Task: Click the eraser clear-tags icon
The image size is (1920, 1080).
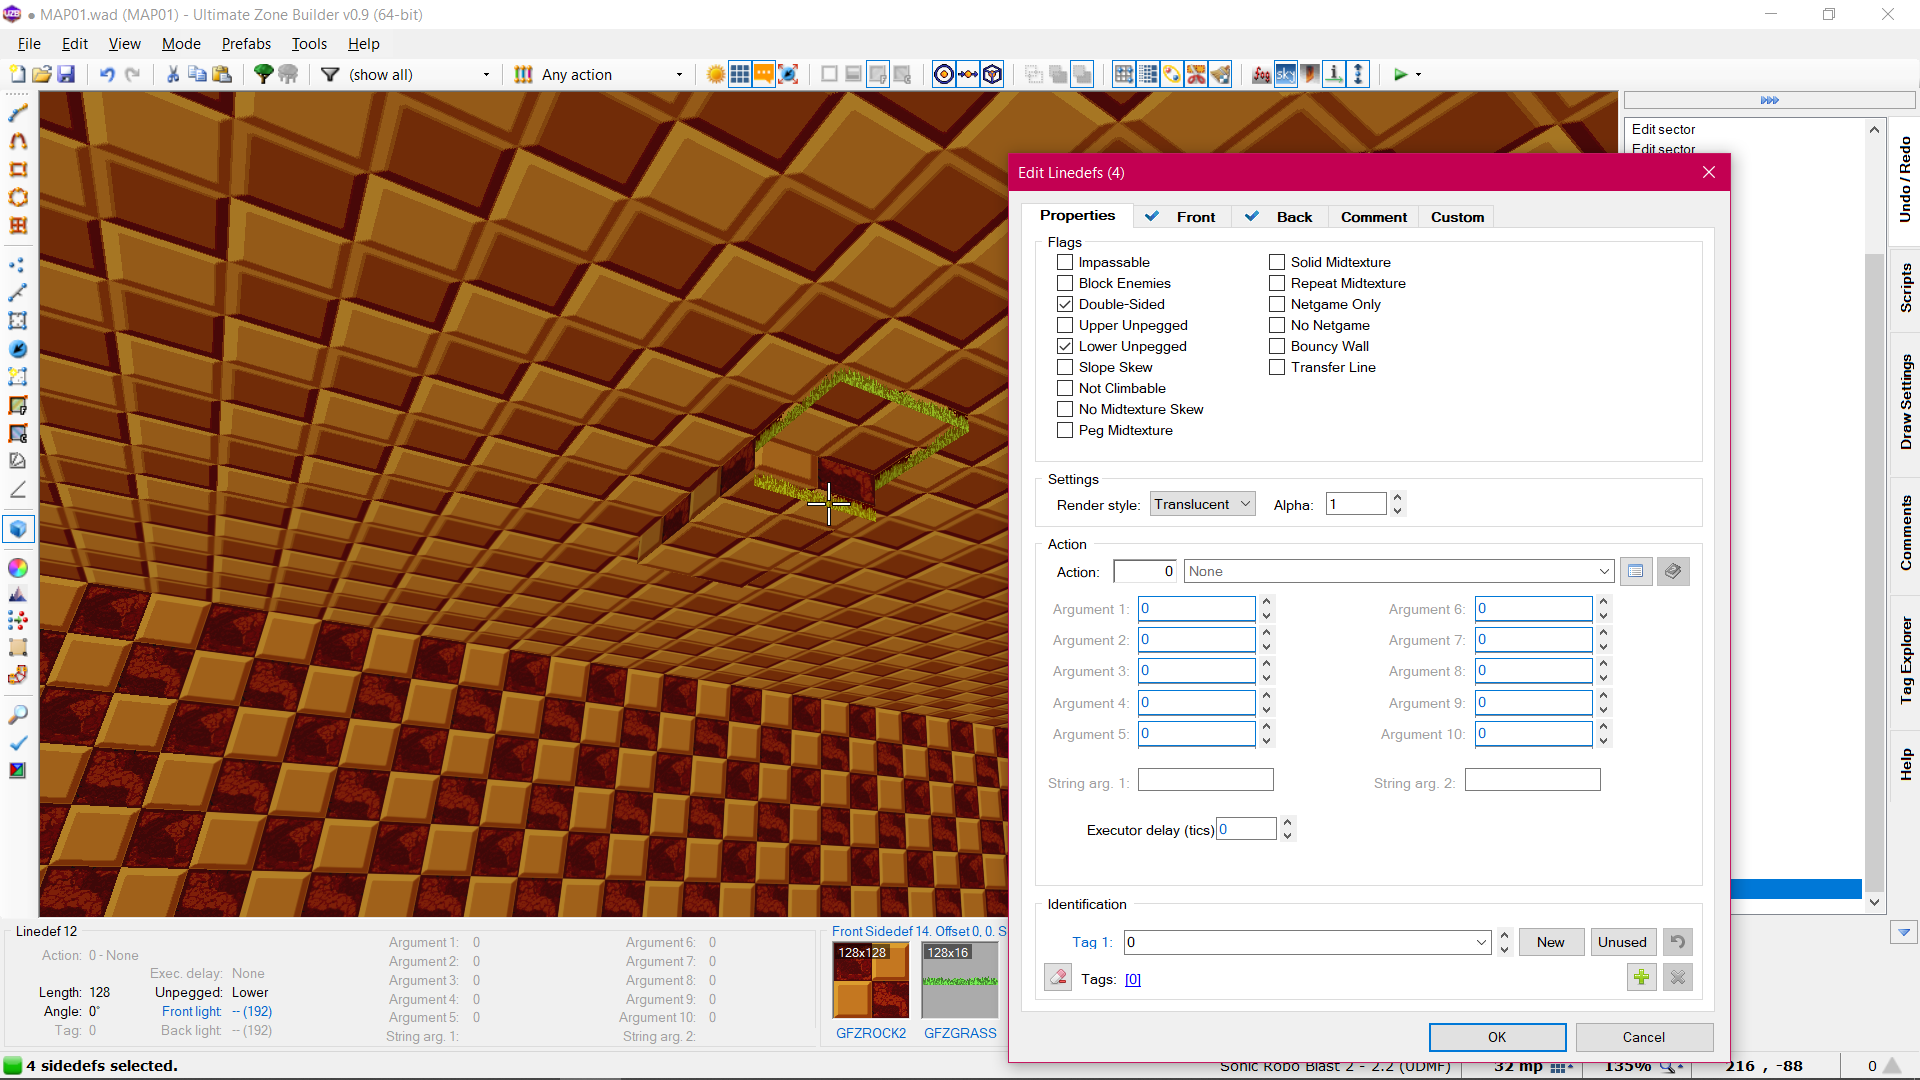Action: click(x=1058, y=978)
